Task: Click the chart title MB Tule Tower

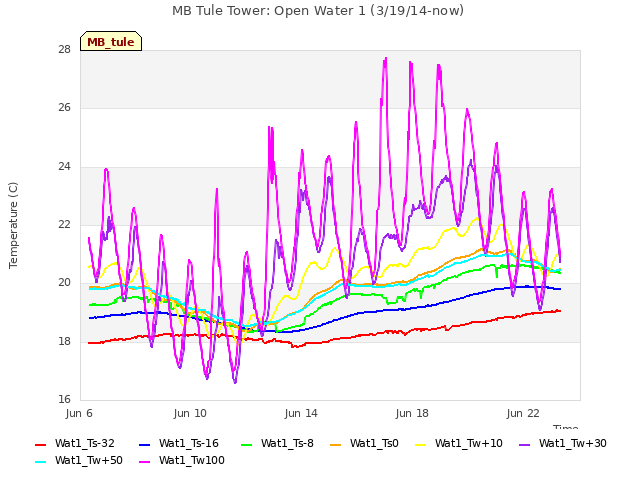Action: click(318, 11)
